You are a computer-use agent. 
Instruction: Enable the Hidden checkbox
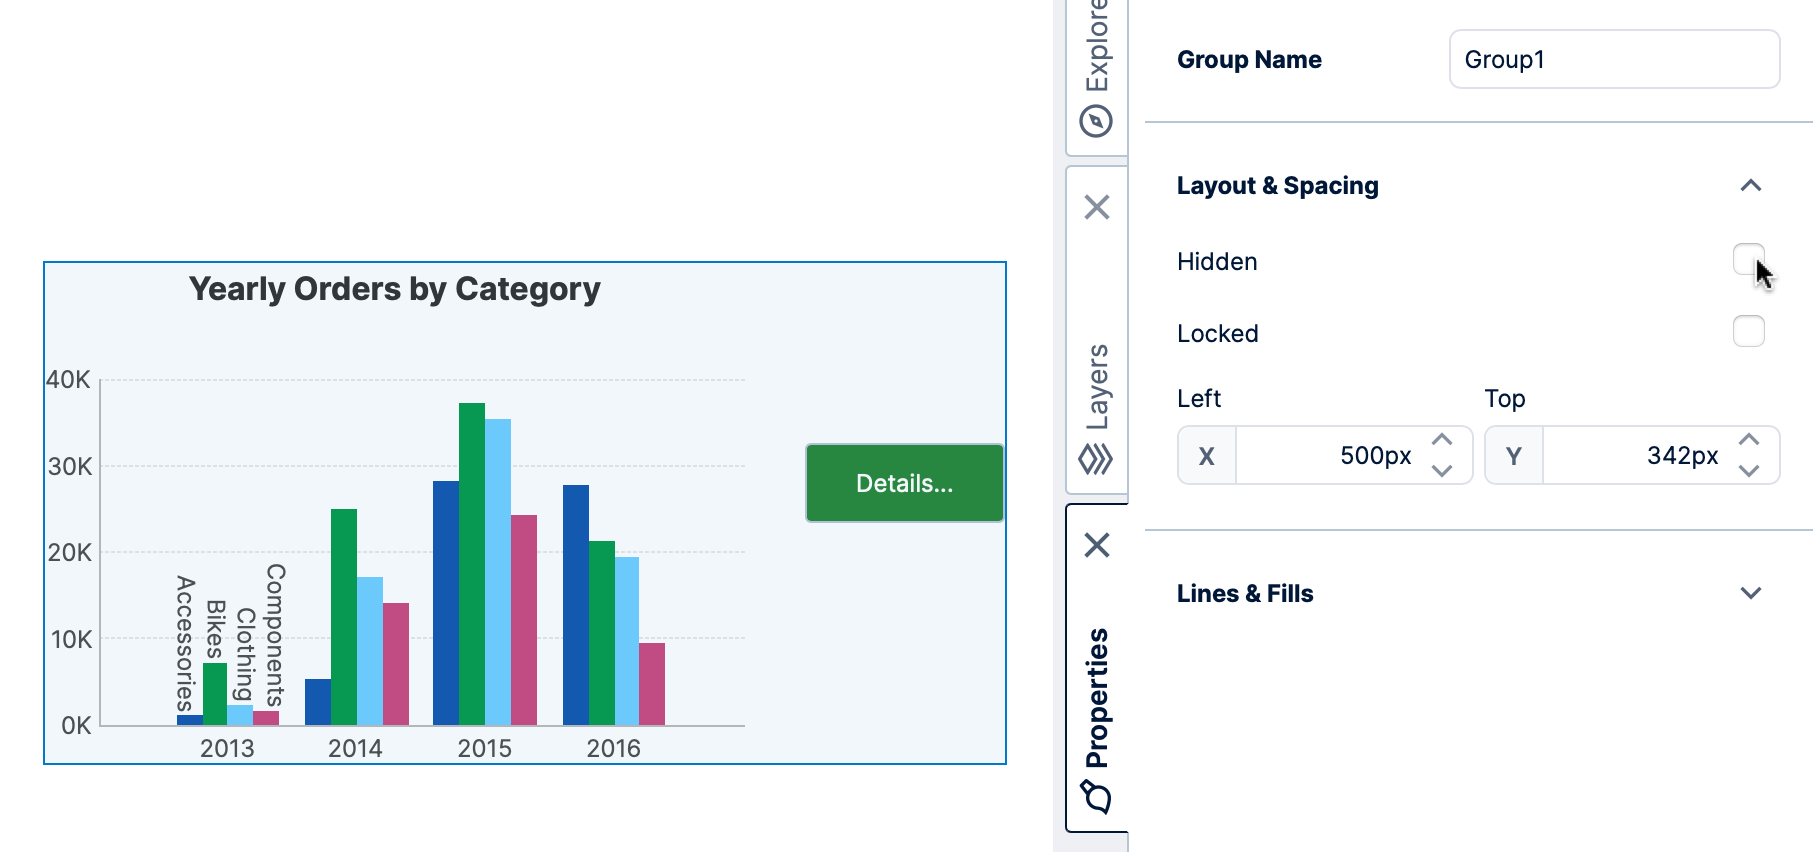click(1748, 260)
